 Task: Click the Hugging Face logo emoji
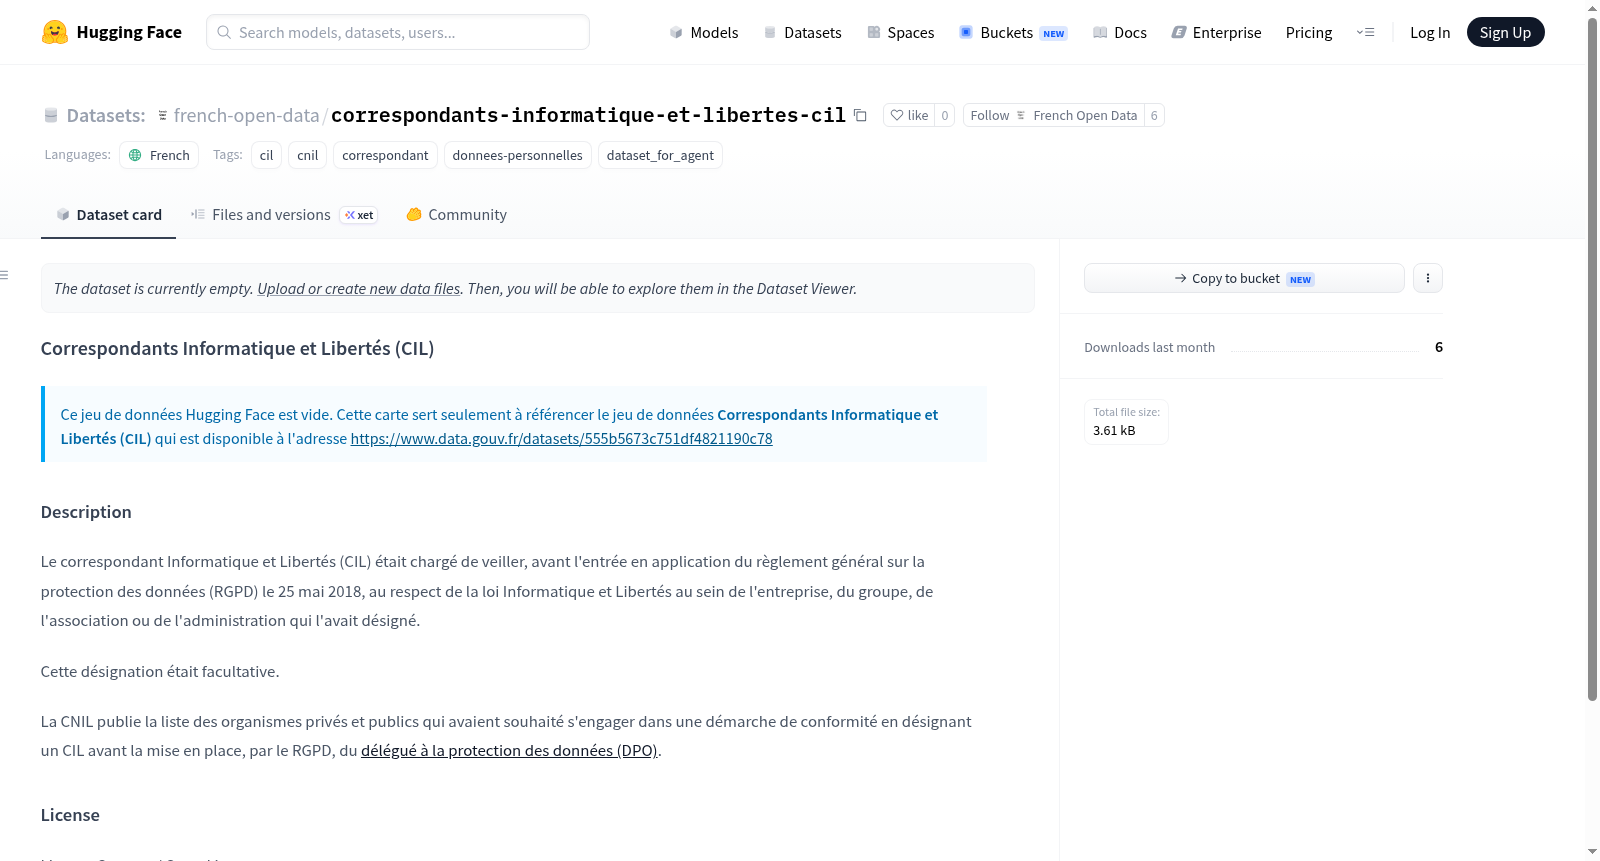tap(55, 32)
